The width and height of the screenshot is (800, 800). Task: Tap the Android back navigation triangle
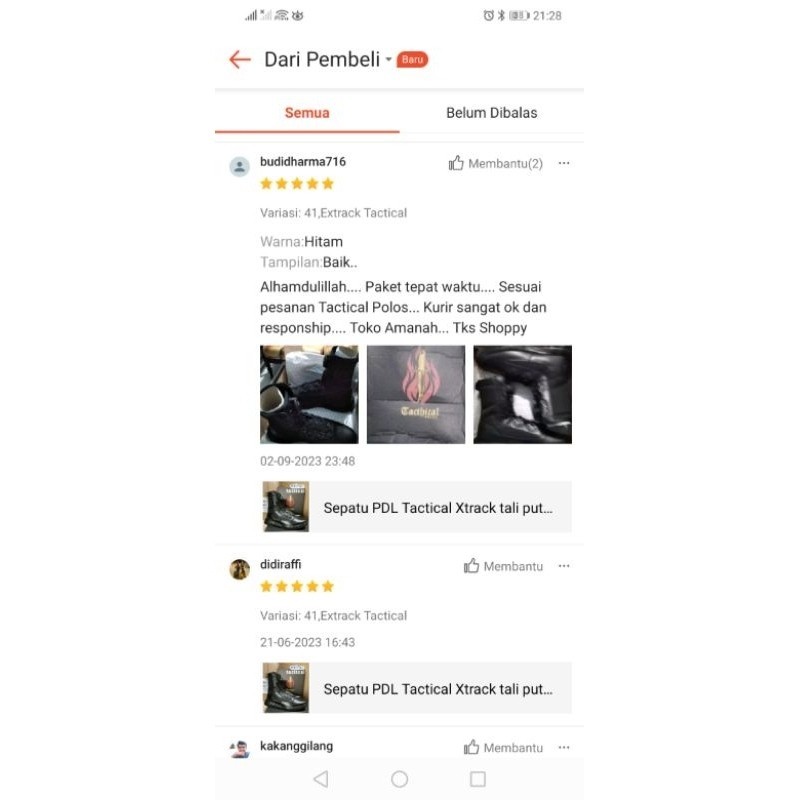click(321, 779)
